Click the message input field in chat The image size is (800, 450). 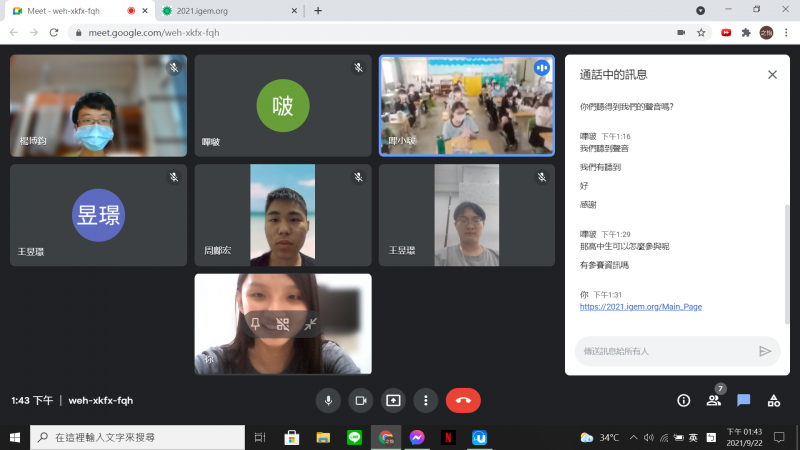[660, 351]
